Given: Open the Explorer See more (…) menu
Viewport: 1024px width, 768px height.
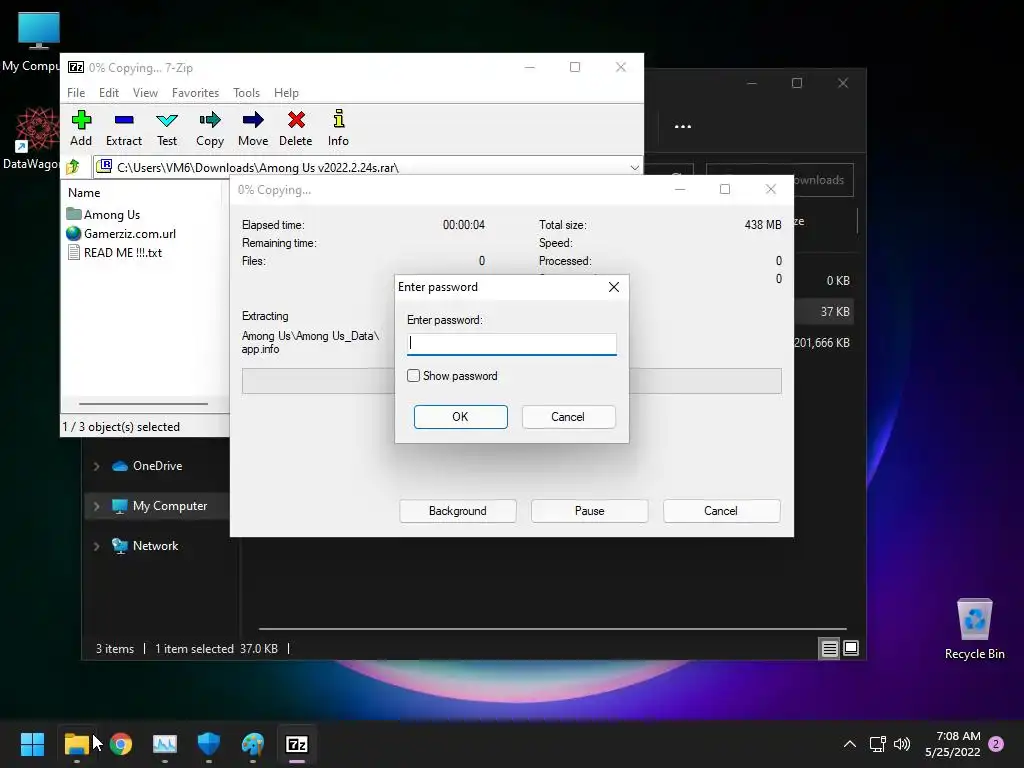Looking at the screenshot, I should tap(682, 127).
